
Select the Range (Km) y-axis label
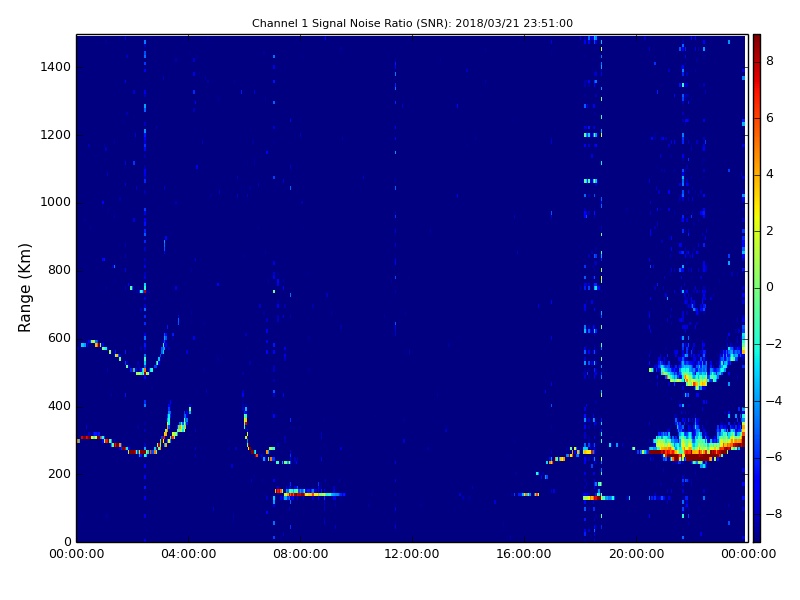[x=24, y=288]
